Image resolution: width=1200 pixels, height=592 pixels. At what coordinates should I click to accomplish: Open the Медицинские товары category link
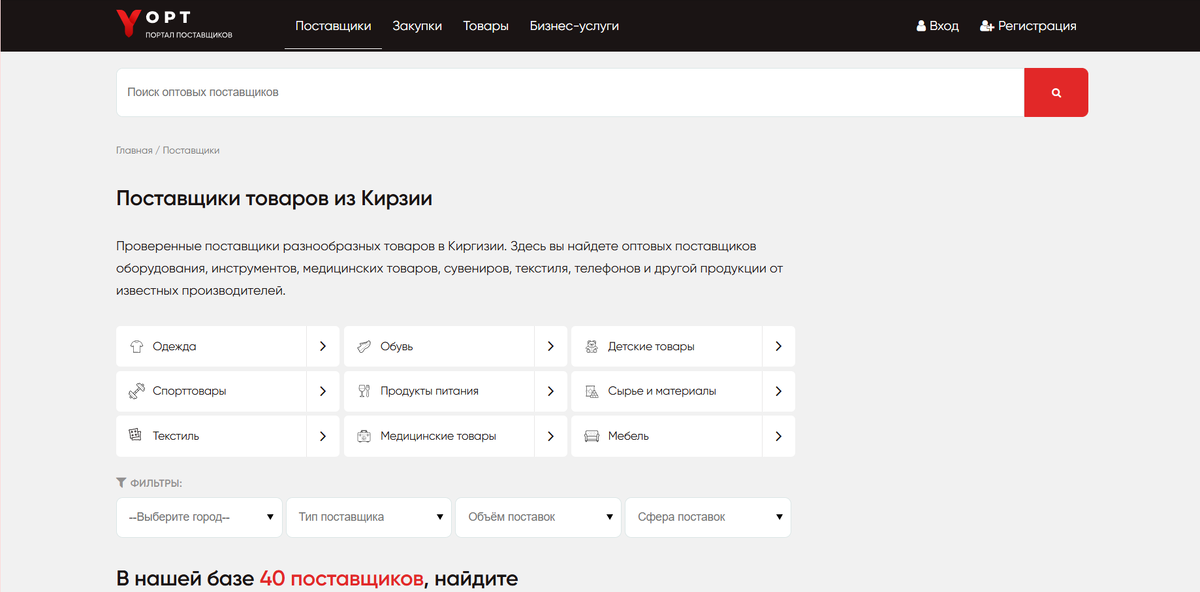(x=438, y=436)
